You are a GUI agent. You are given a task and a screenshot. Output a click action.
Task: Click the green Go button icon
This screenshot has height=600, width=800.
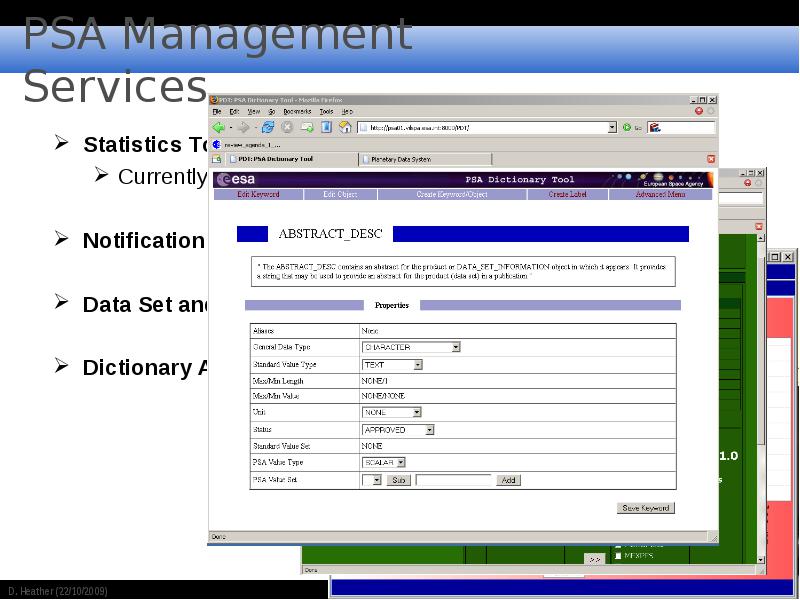tap(627, 128)
